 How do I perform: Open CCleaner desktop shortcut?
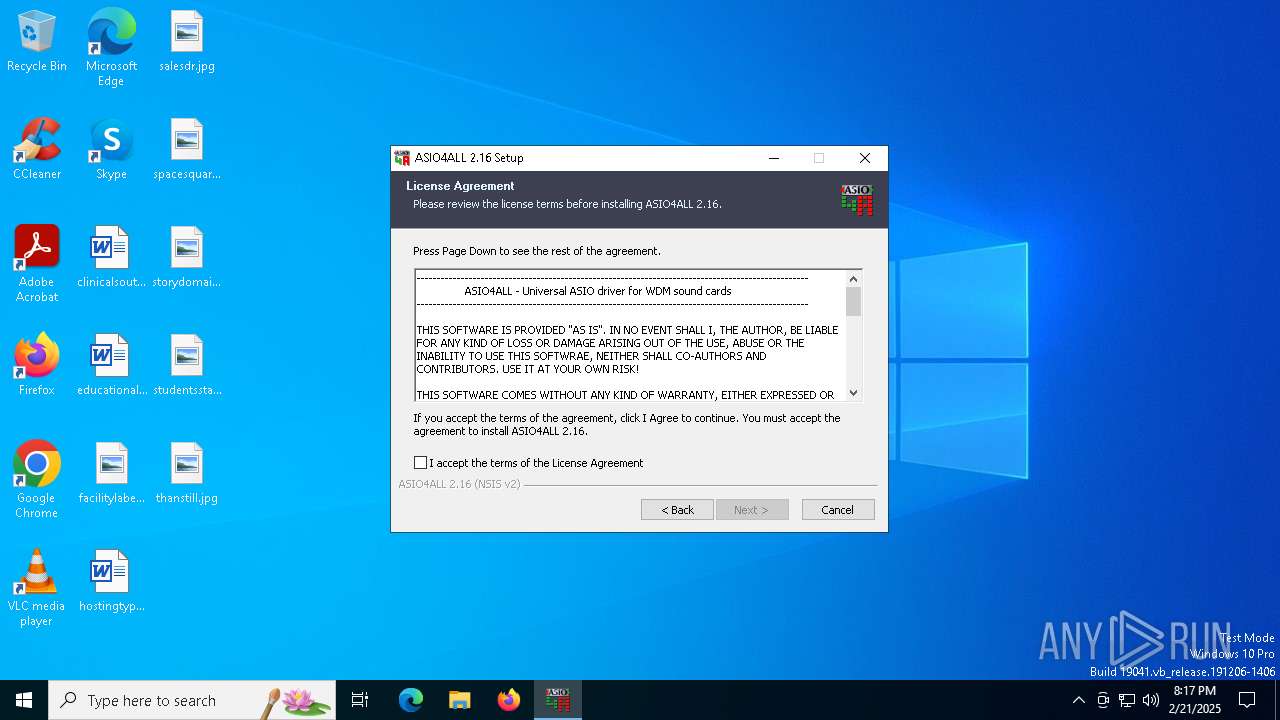click(37, 148)
